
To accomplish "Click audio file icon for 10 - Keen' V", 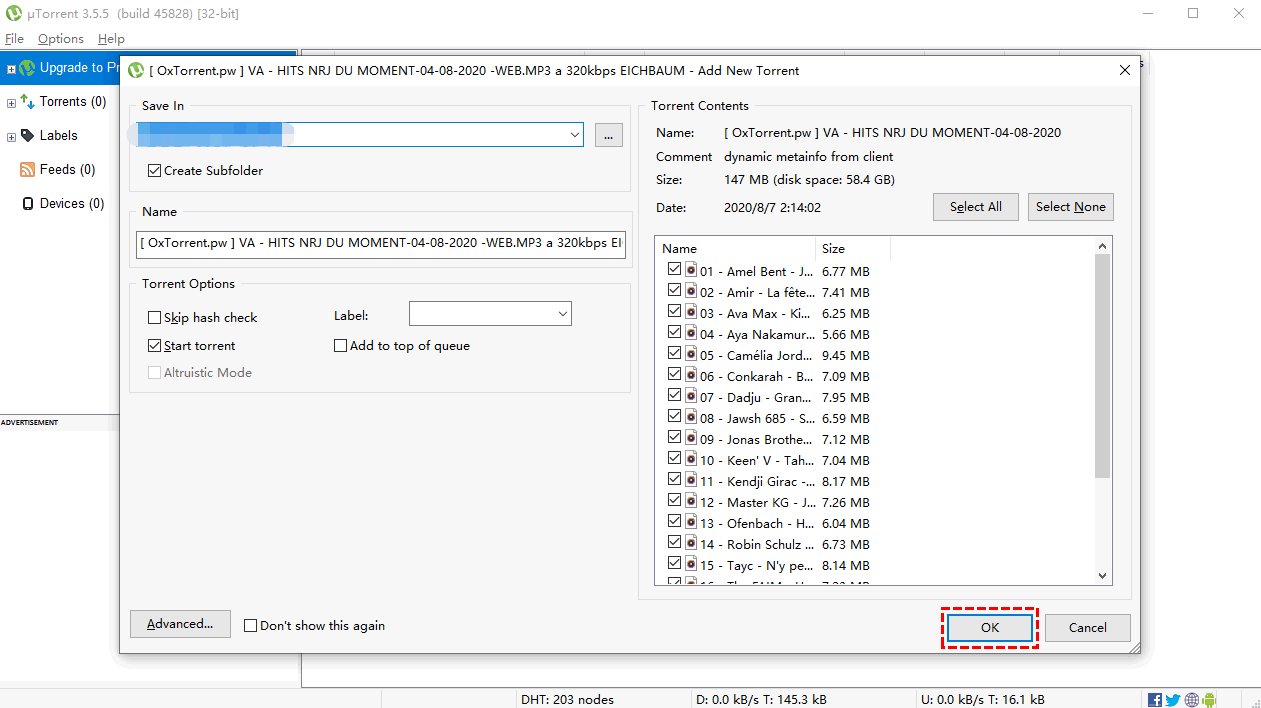I will 691,459.
